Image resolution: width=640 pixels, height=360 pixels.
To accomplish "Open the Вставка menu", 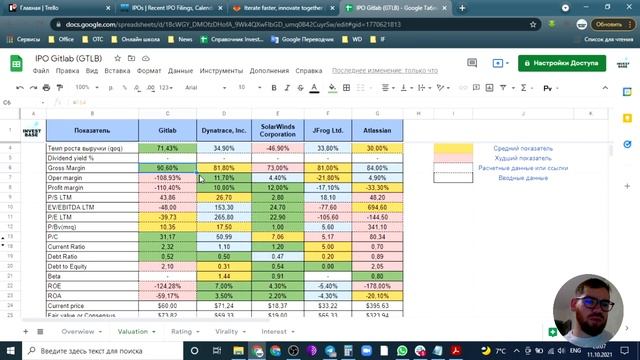I will click(117, 71).
